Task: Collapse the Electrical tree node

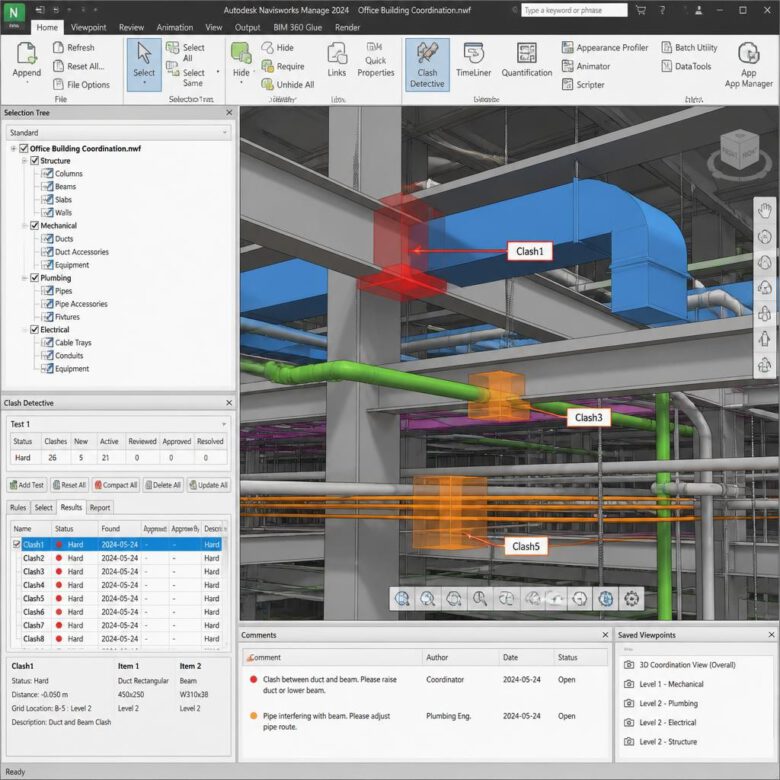Action: 24,329
